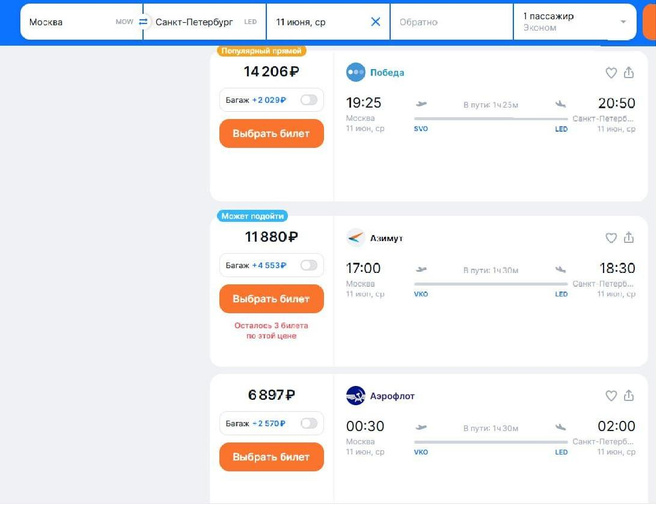Choose ticket for Победа flight
Image resolution: width=656 pixels, height=505 pixels.
click(271, 133)
